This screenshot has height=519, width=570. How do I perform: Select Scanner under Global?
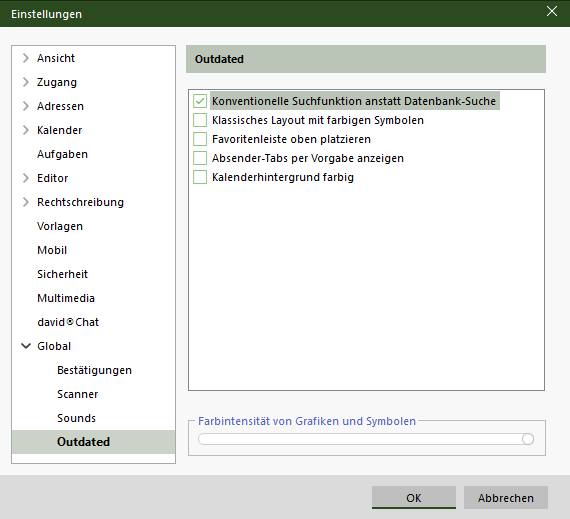[x=77, y=394]
